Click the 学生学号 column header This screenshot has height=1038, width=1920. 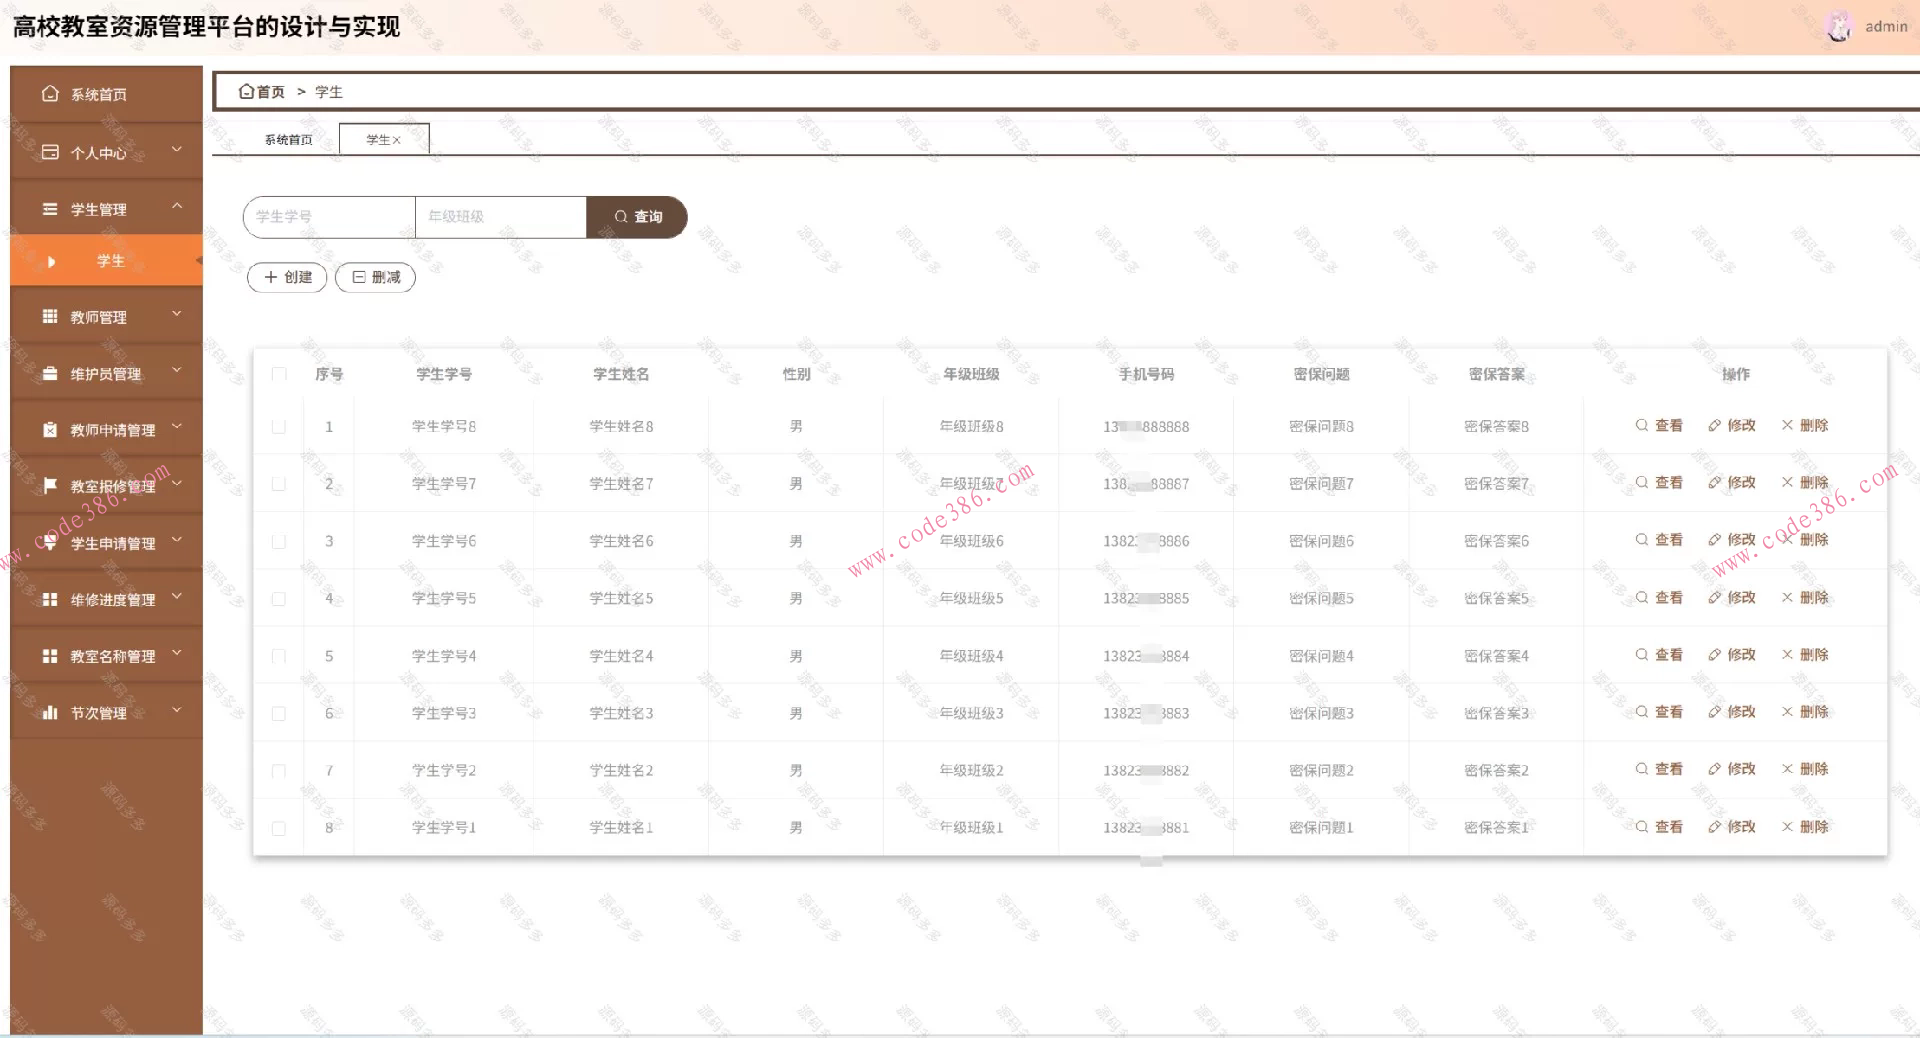tap(444, 374)
